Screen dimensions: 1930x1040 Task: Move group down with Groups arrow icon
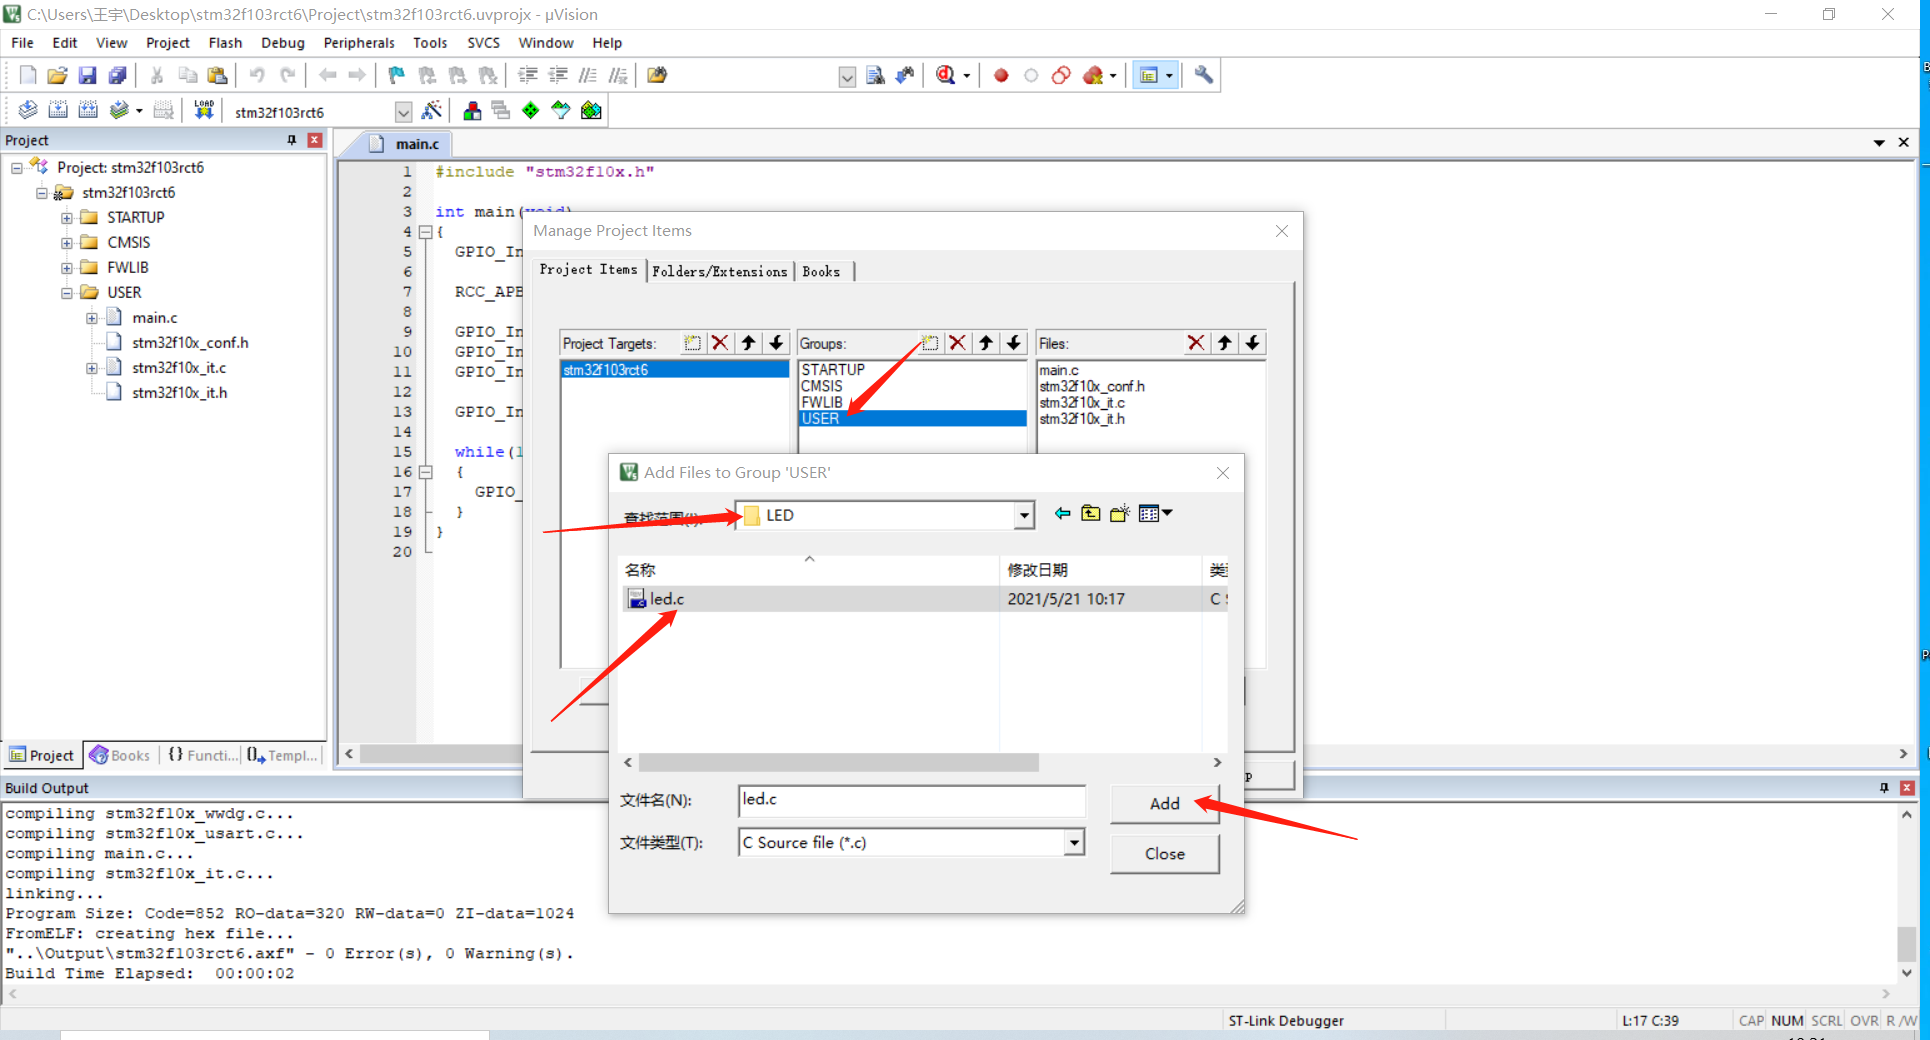tap(1014, 343)
